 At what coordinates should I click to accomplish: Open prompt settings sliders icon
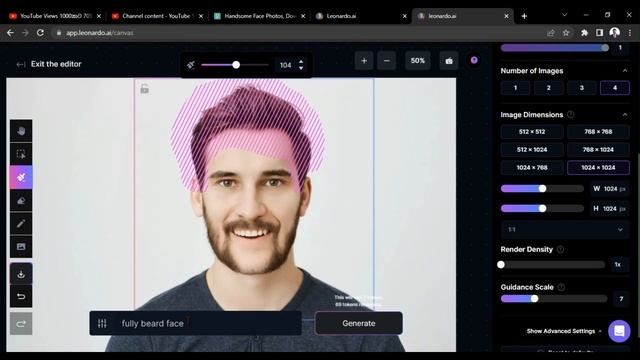102,323
